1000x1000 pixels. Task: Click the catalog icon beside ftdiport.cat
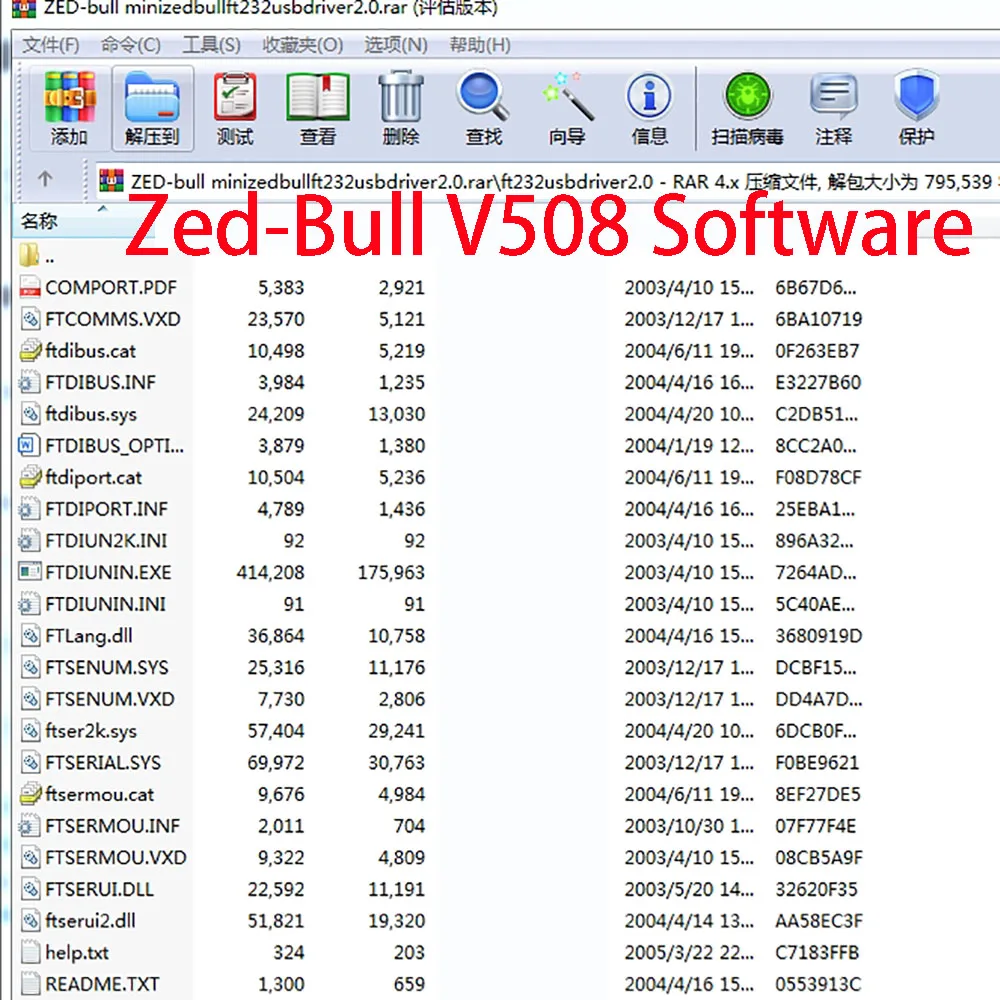(x=29, y=477)
